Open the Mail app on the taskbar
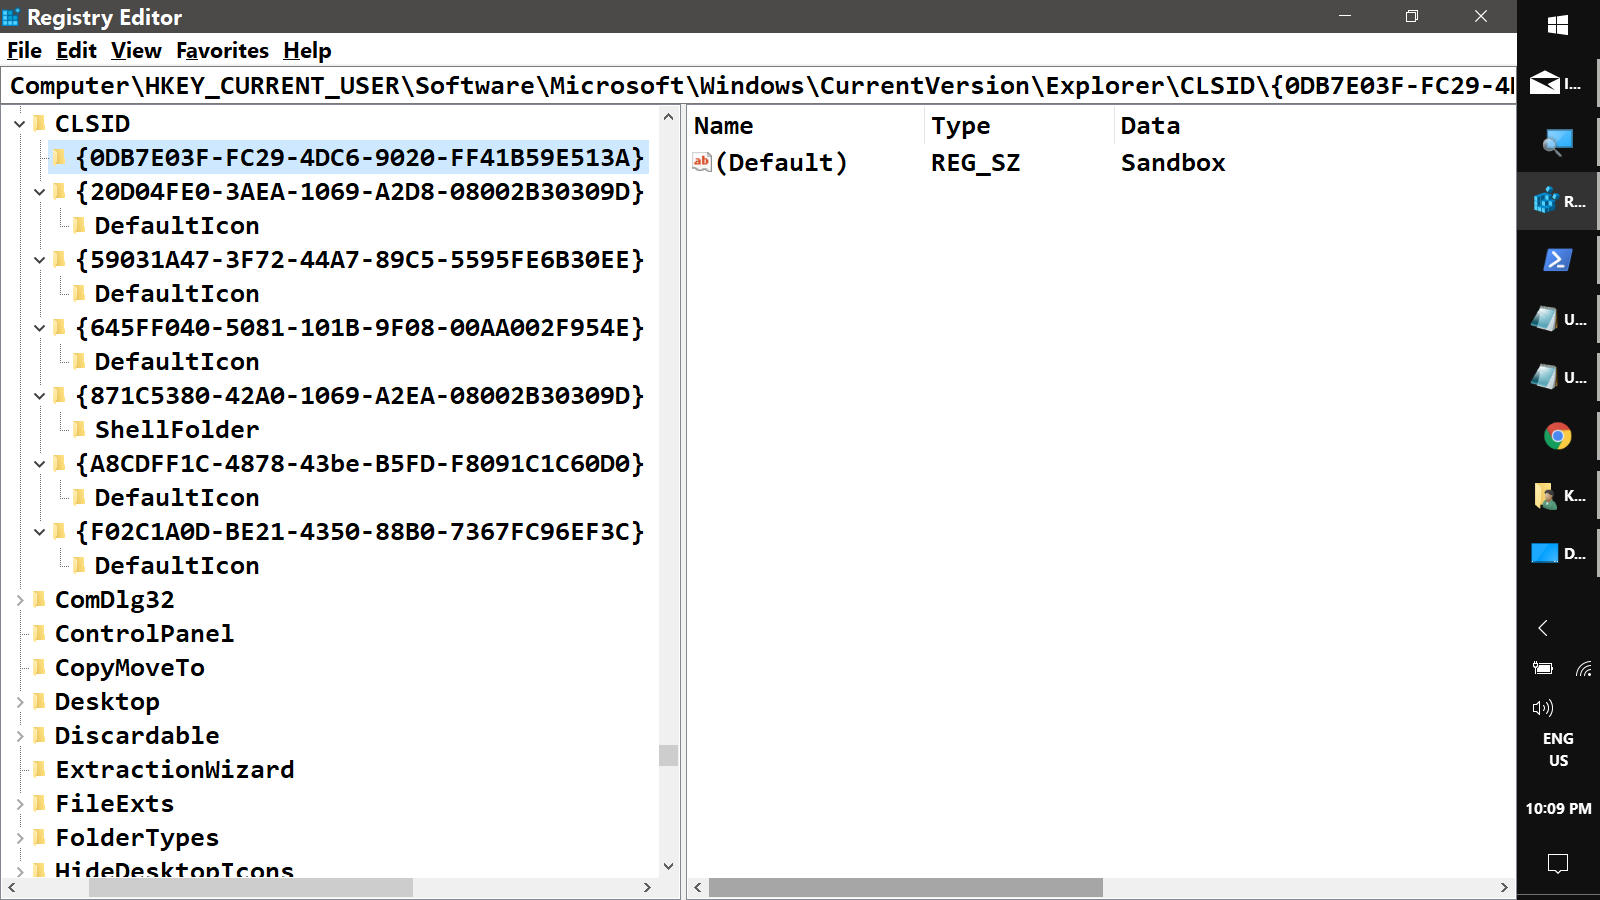Screen dimensions: 1600x900 click(1558, 84)
